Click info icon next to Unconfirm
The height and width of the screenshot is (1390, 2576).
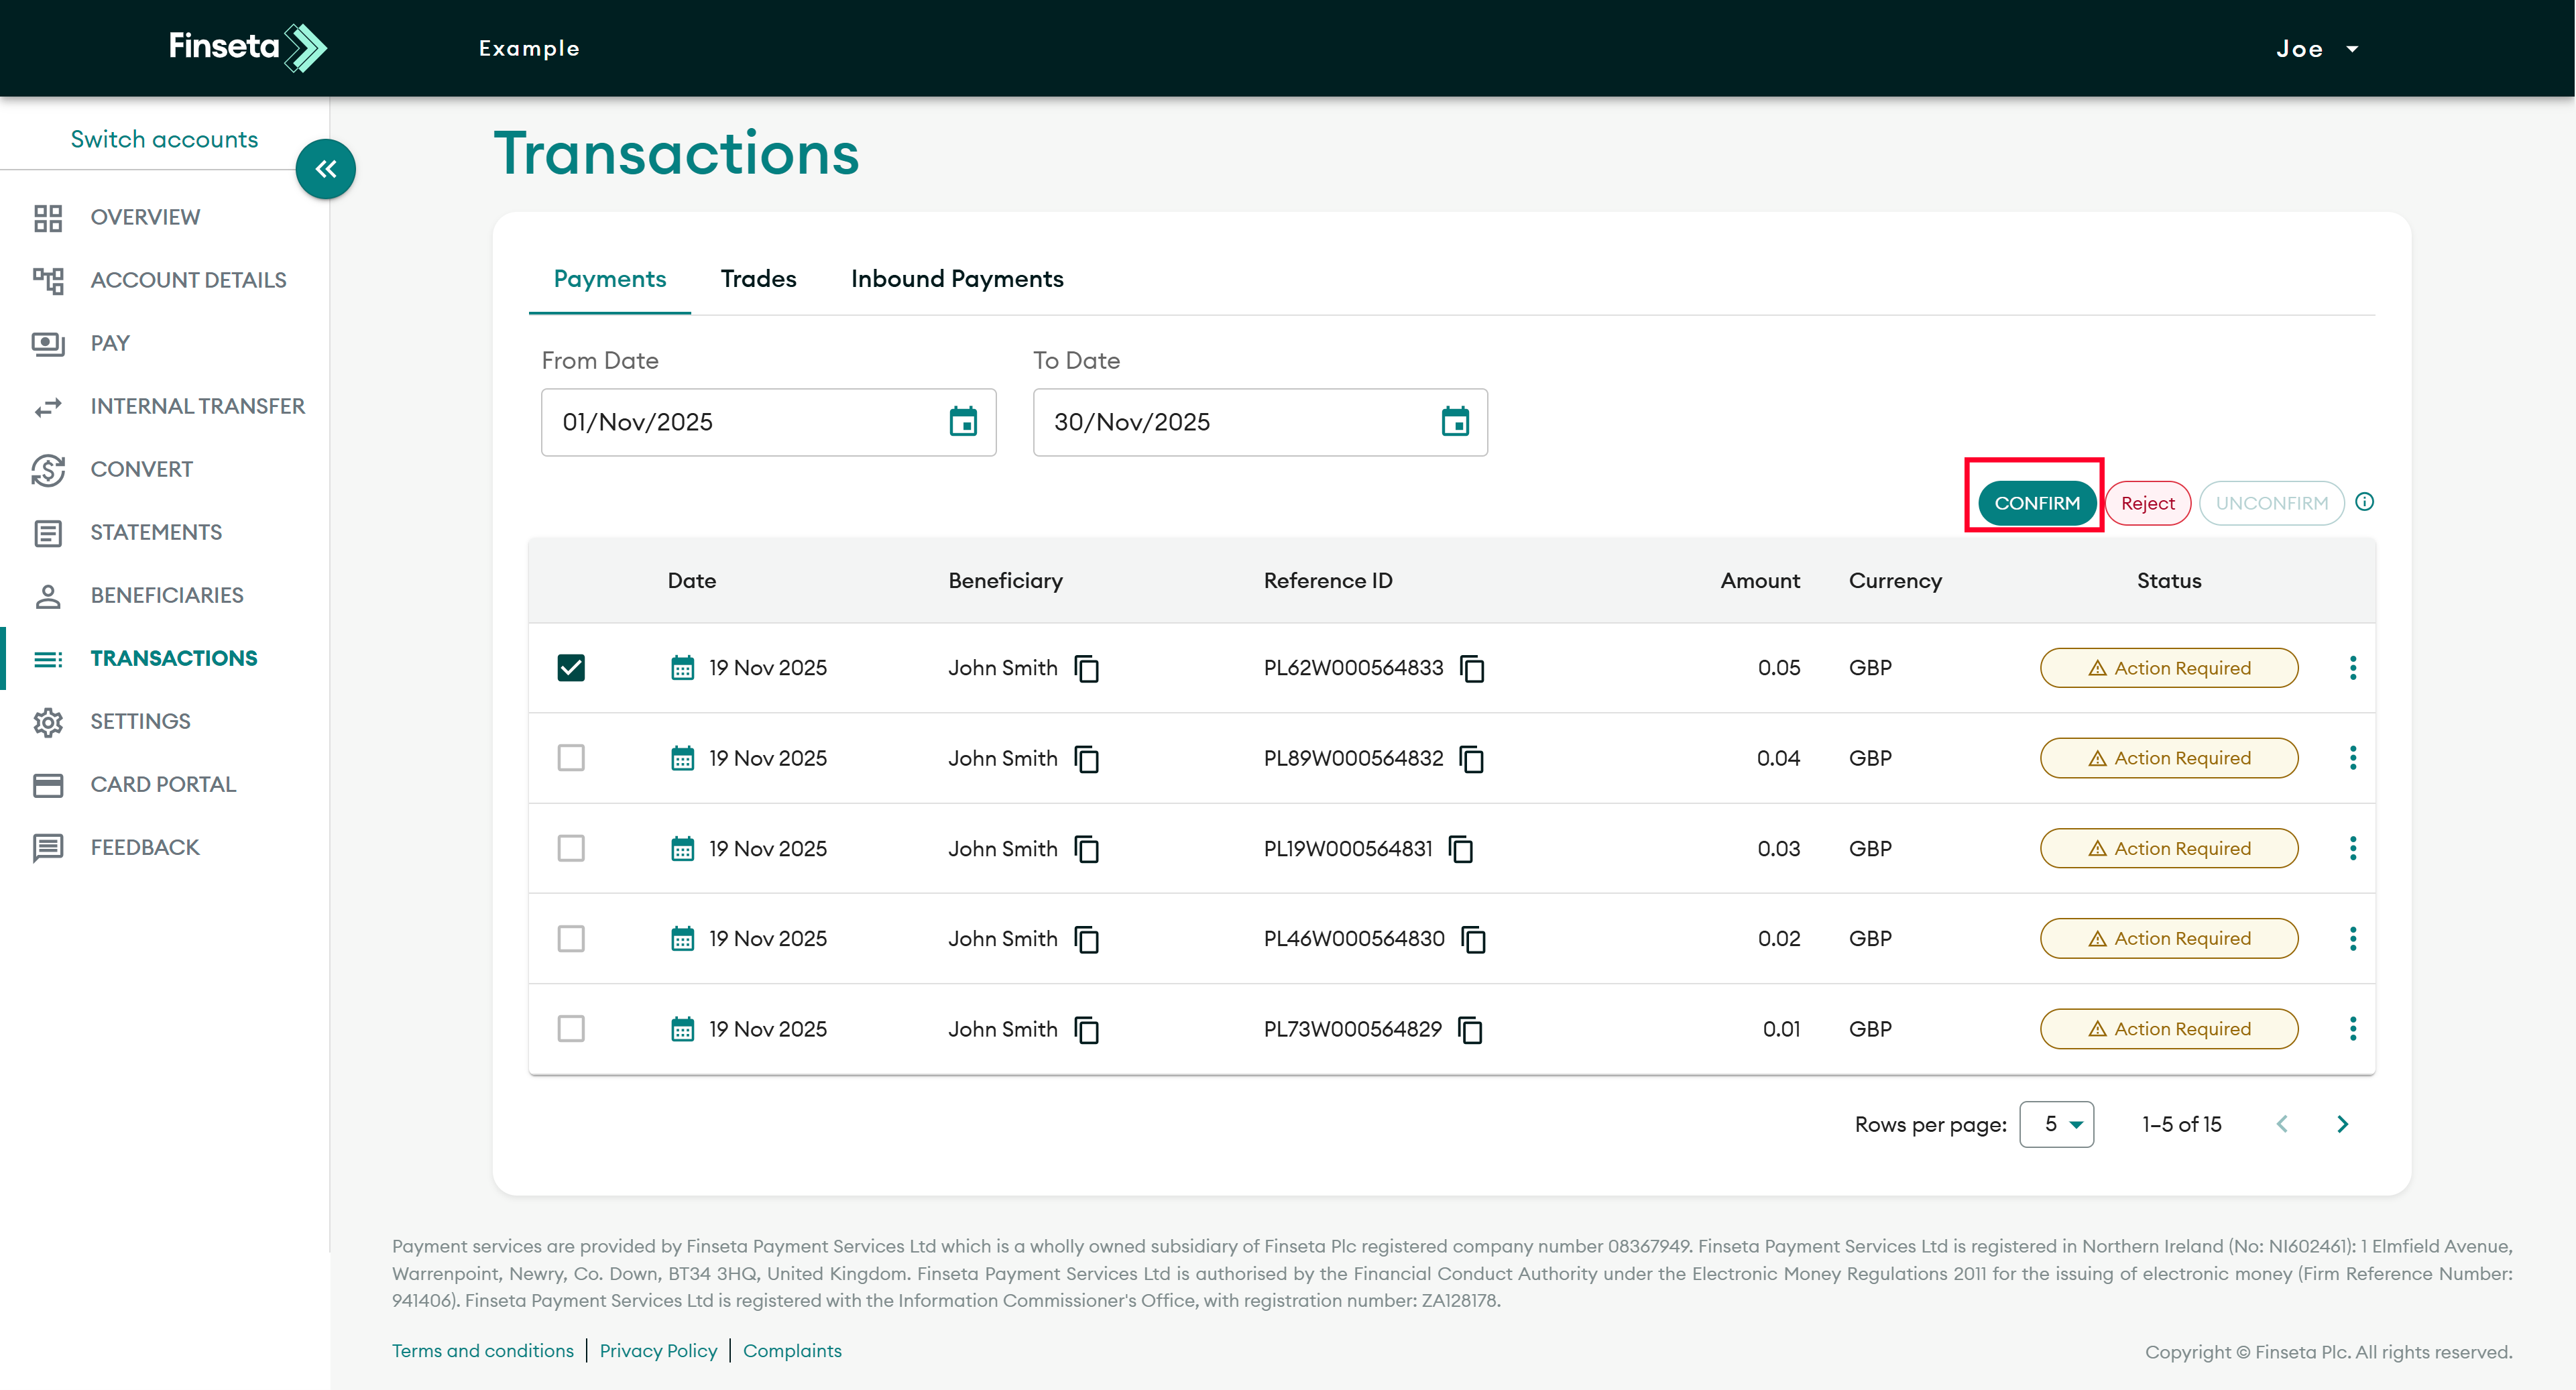(2364, 502)
